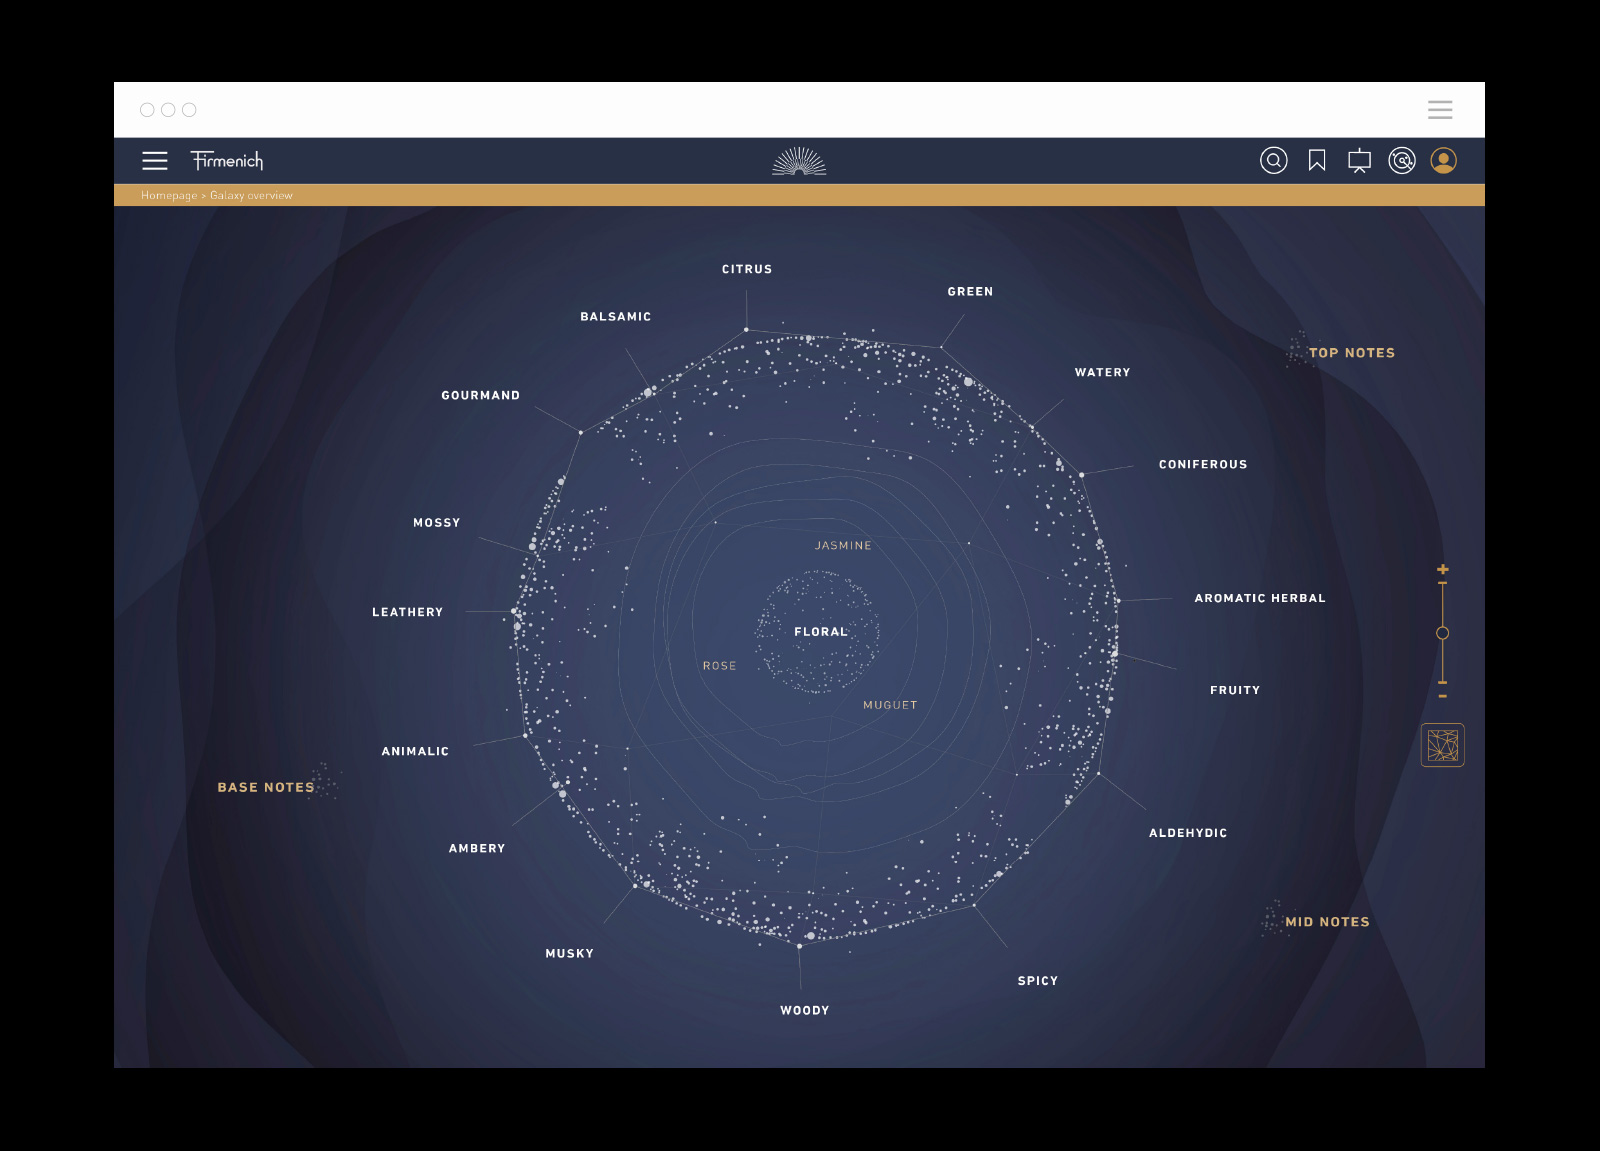Image resolution: width=1600 pixels, height=1151 pixels.
Task: Click the zoom out minus icon
Action: (x=1442, y=695)
